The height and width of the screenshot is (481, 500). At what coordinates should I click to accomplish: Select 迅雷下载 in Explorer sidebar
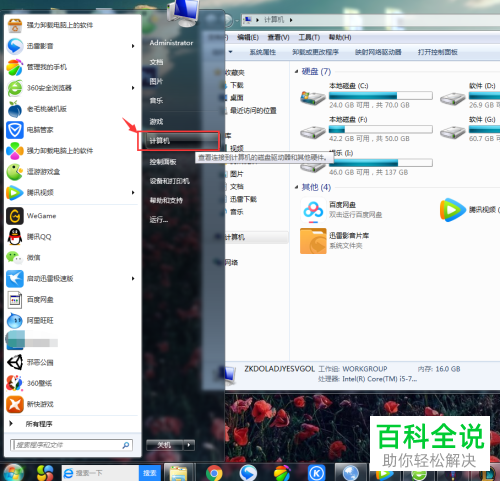point(243,199)
